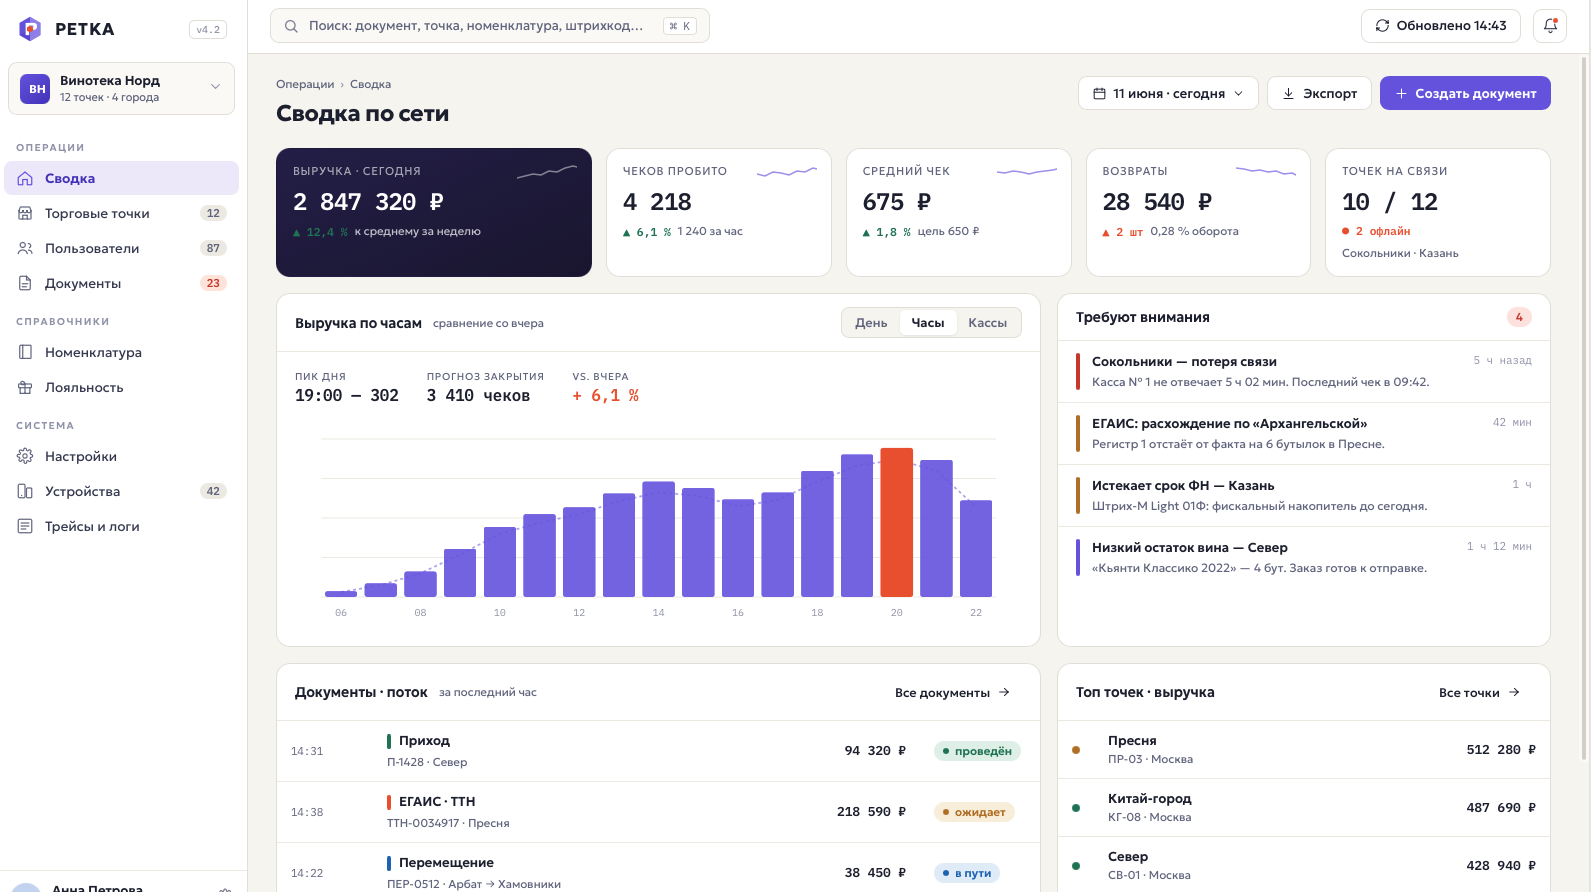
Task: Open the «Сокольники — потеря связи» alert
Action: coord(1304,371)
